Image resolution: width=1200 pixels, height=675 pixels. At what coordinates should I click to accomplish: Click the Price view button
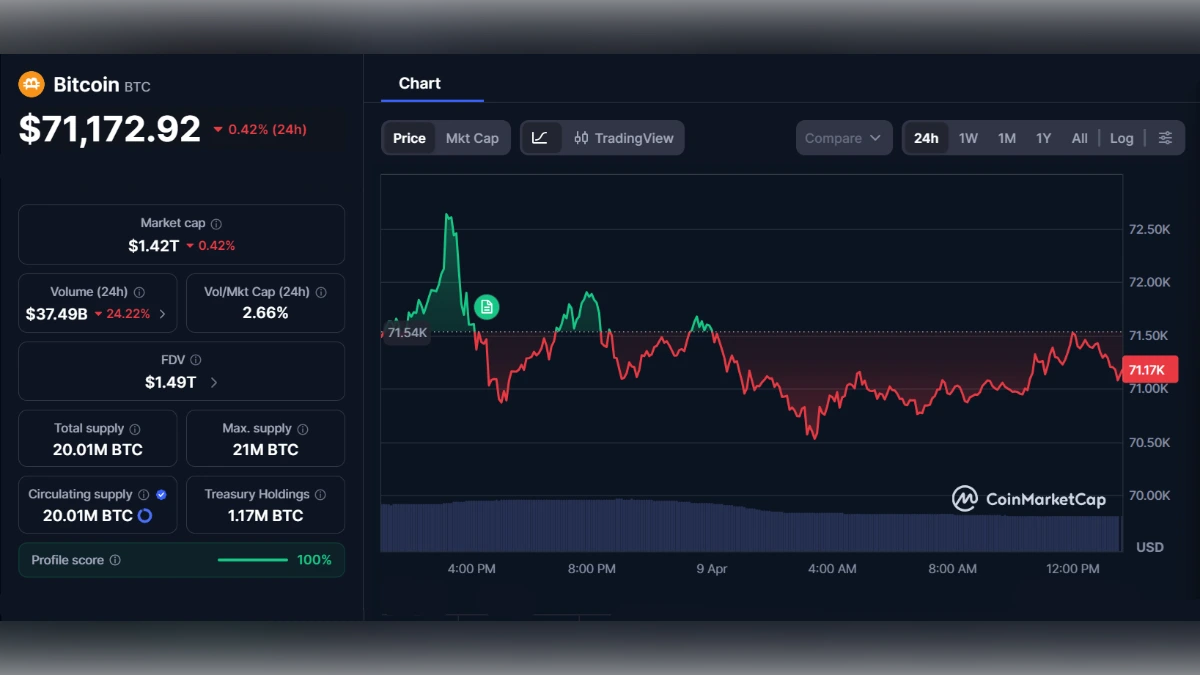(x=408, y=138)
